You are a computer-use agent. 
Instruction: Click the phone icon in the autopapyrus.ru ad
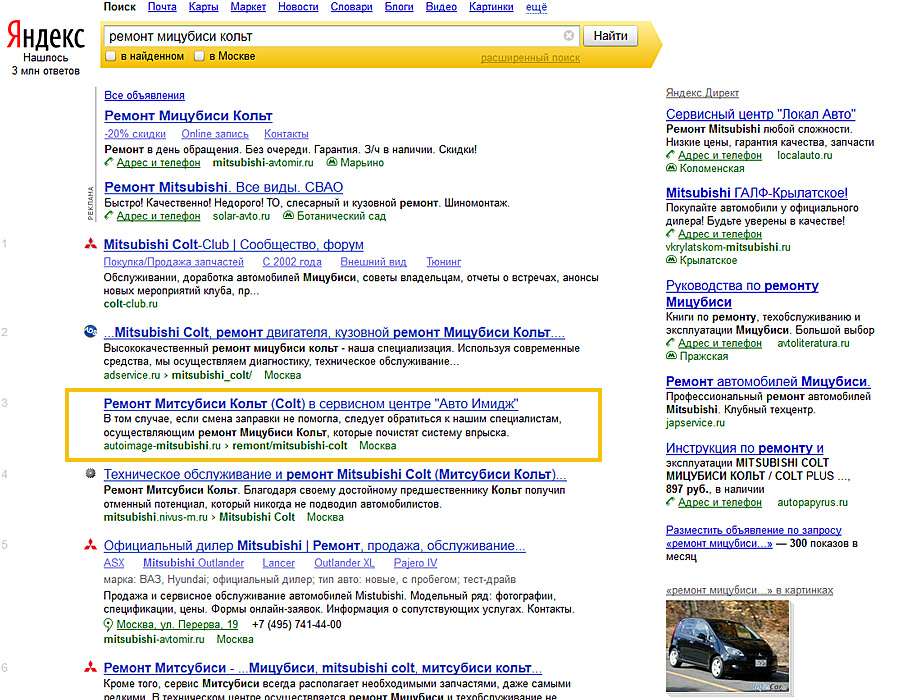coord(670,502)
